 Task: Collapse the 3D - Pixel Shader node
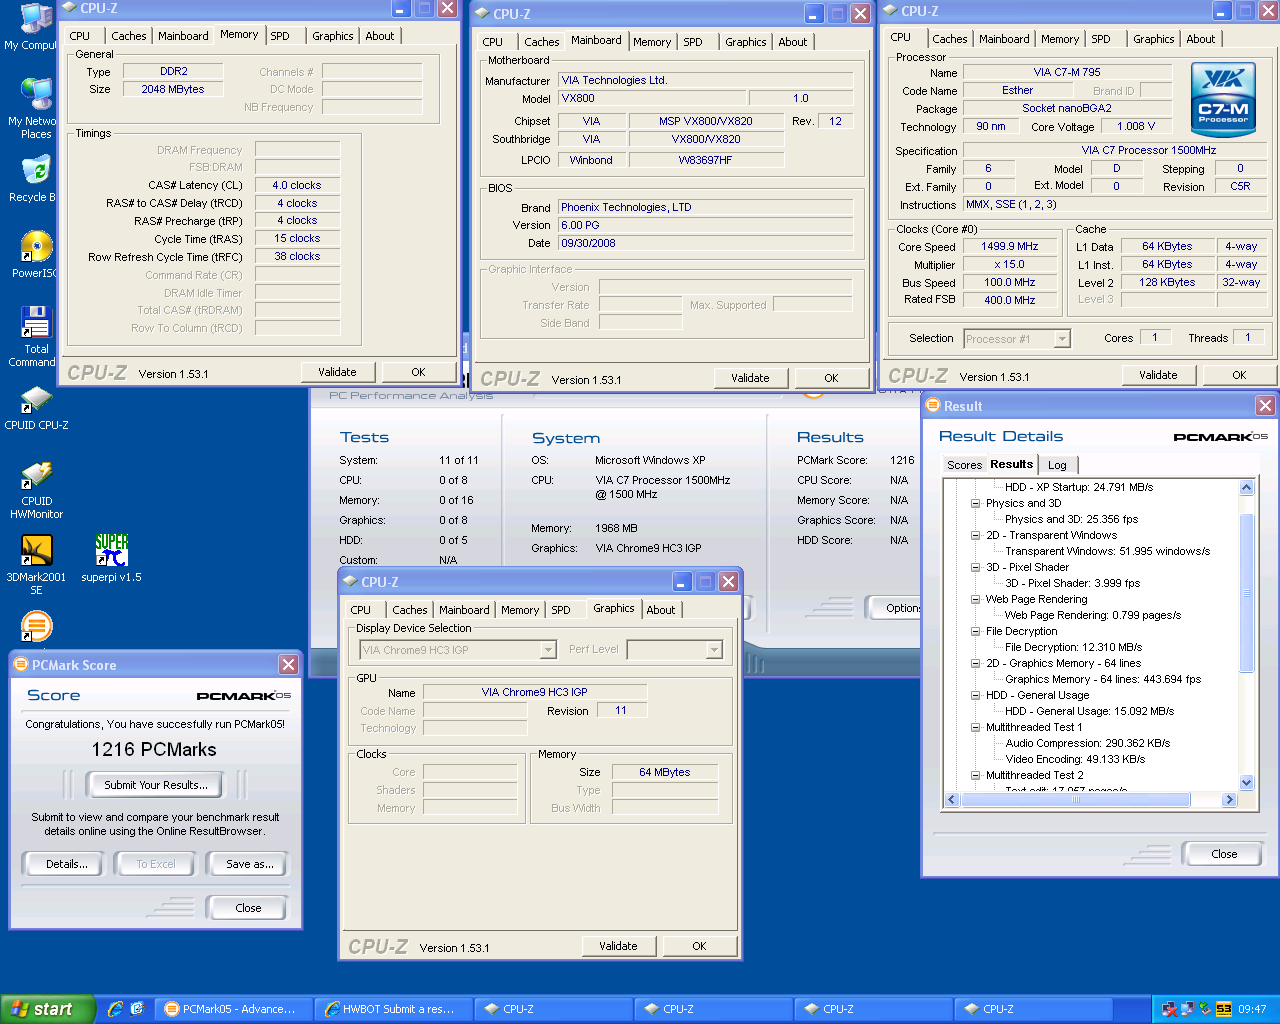click(975, 567)
